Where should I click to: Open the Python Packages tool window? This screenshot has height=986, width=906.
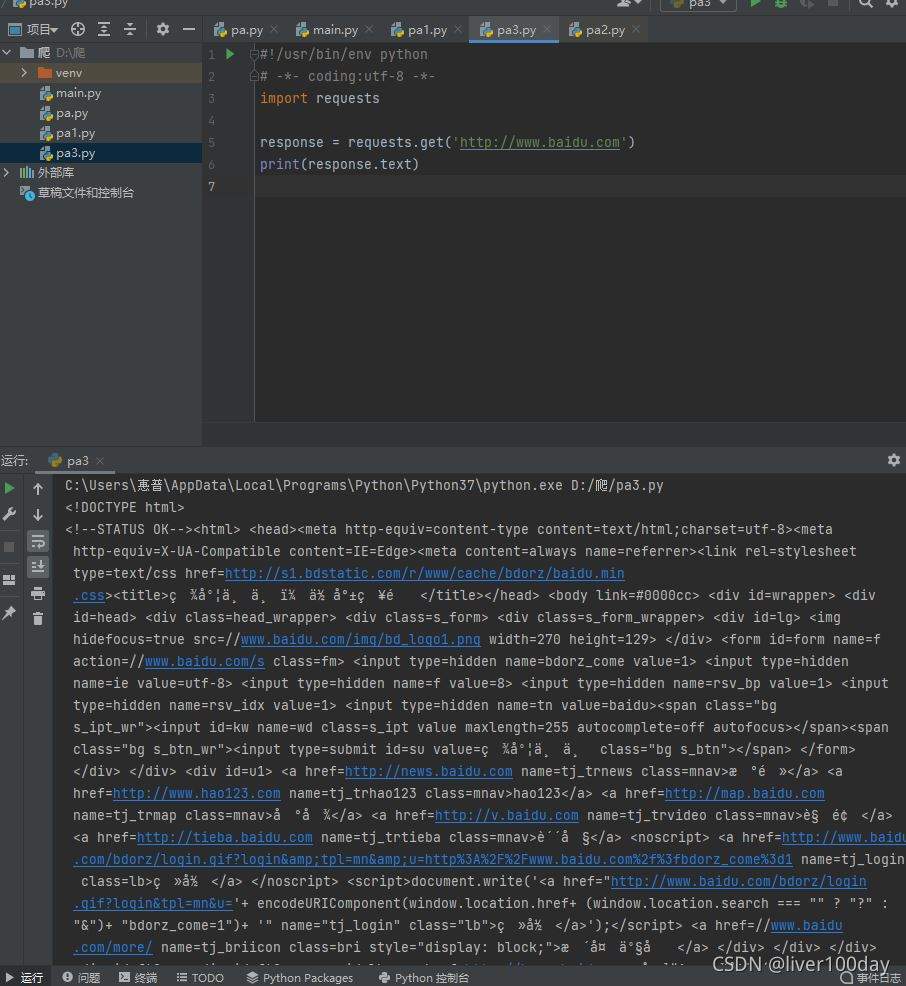coord(300,977)
